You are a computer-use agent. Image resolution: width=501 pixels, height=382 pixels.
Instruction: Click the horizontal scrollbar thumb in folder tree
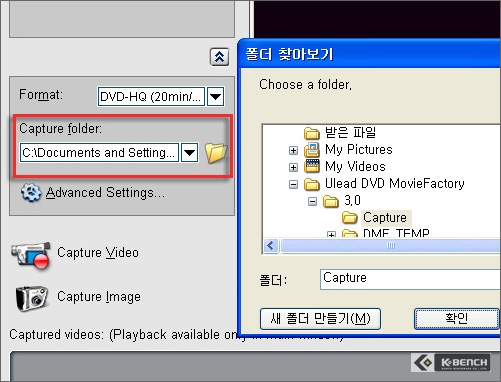click(390, 246)
